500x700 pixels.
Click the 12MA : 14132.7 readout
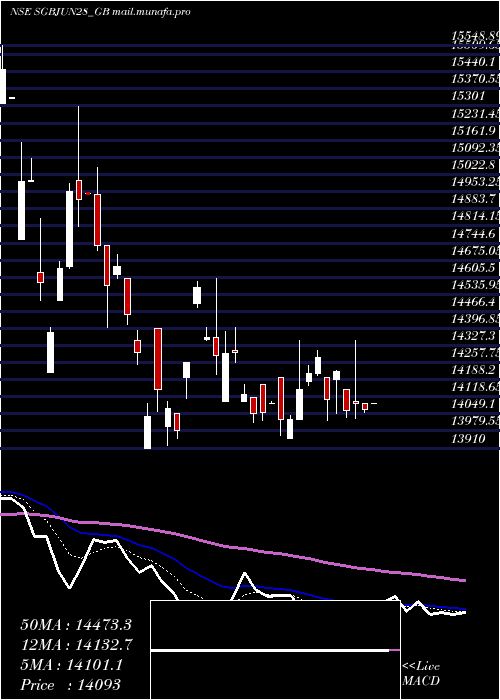76,646
